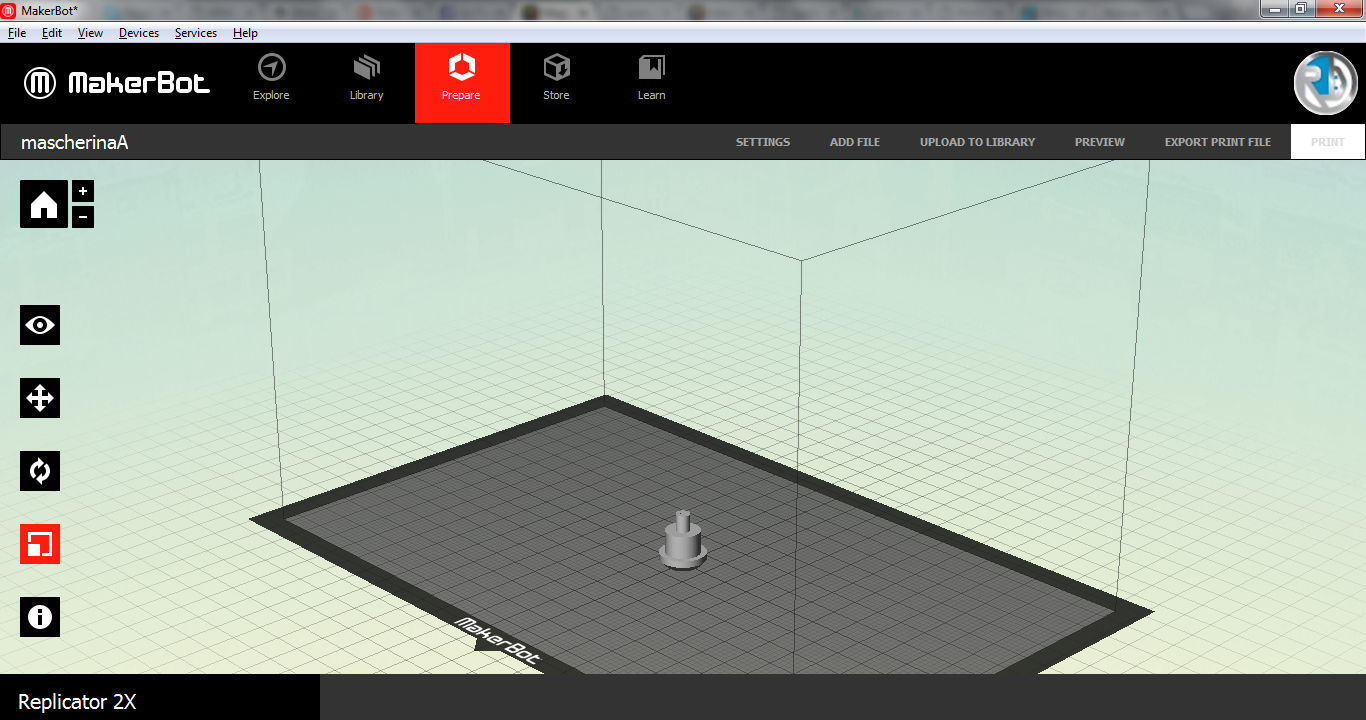
Task: Click ADD FILE
Action: [855, 142]
